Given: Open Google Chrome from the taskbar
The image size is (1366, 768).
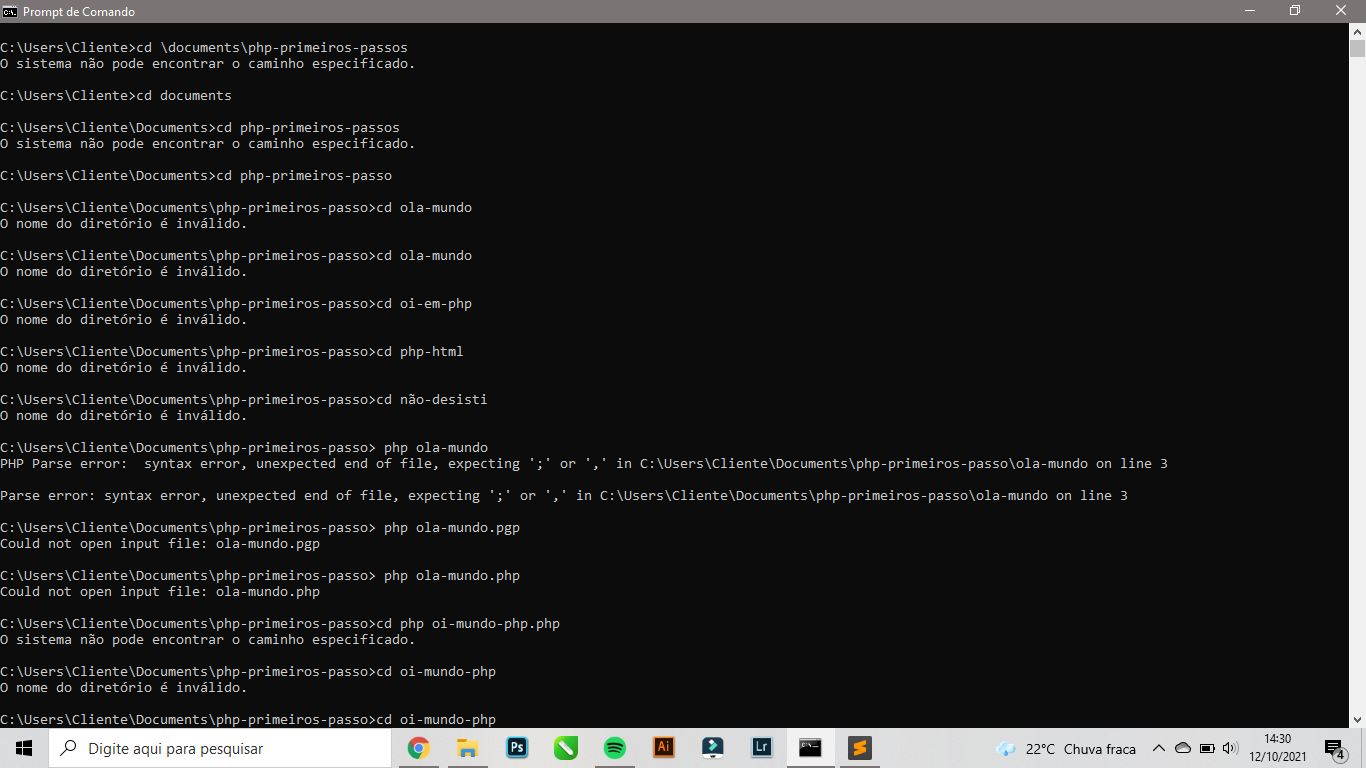Looking at the screenshot, I should [419, 748].
